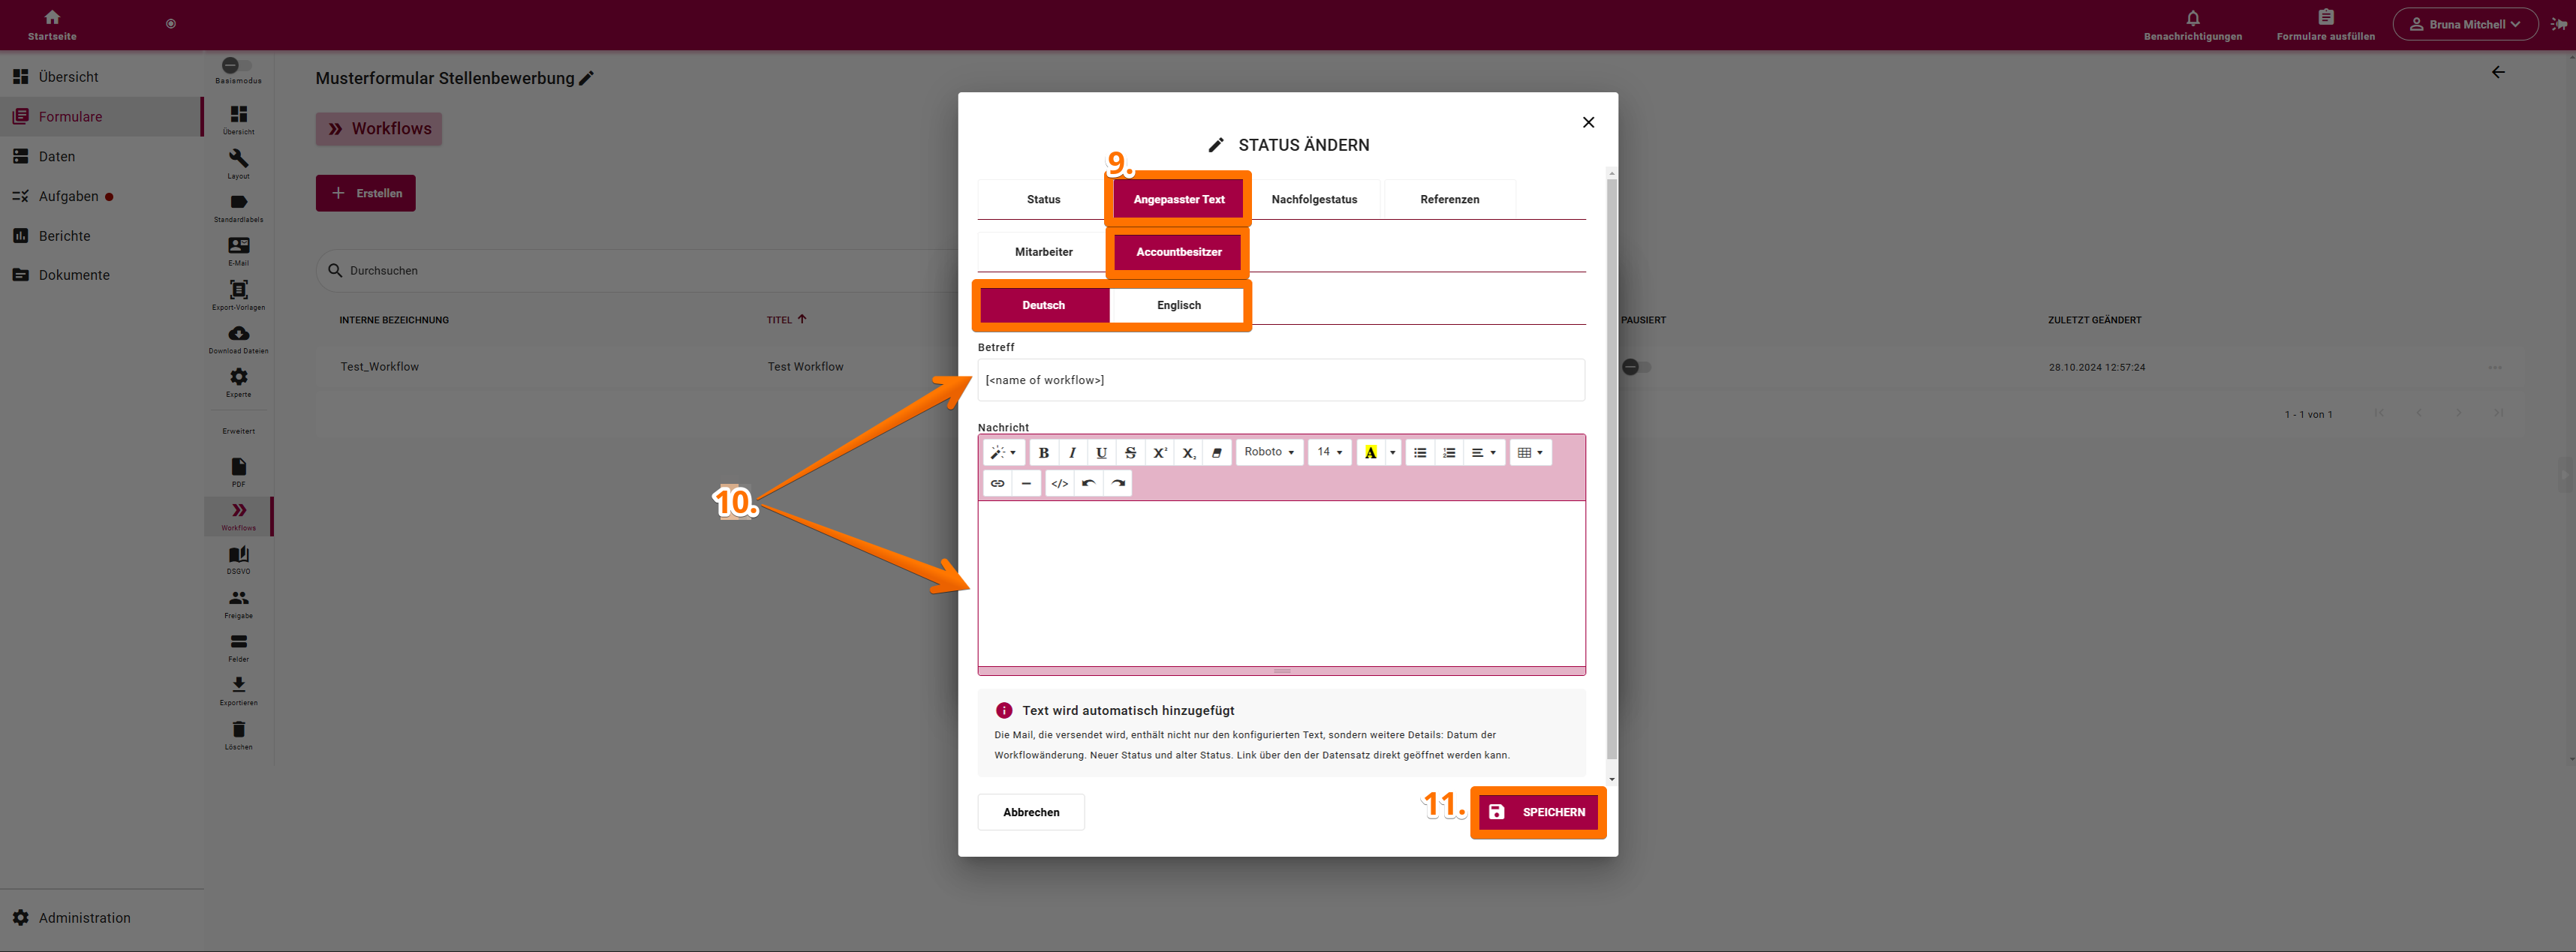The height and width of the screenshot is (952, 2576).
Task: Open Roboto font family dropdown
Action: [x=1269, y=453]
